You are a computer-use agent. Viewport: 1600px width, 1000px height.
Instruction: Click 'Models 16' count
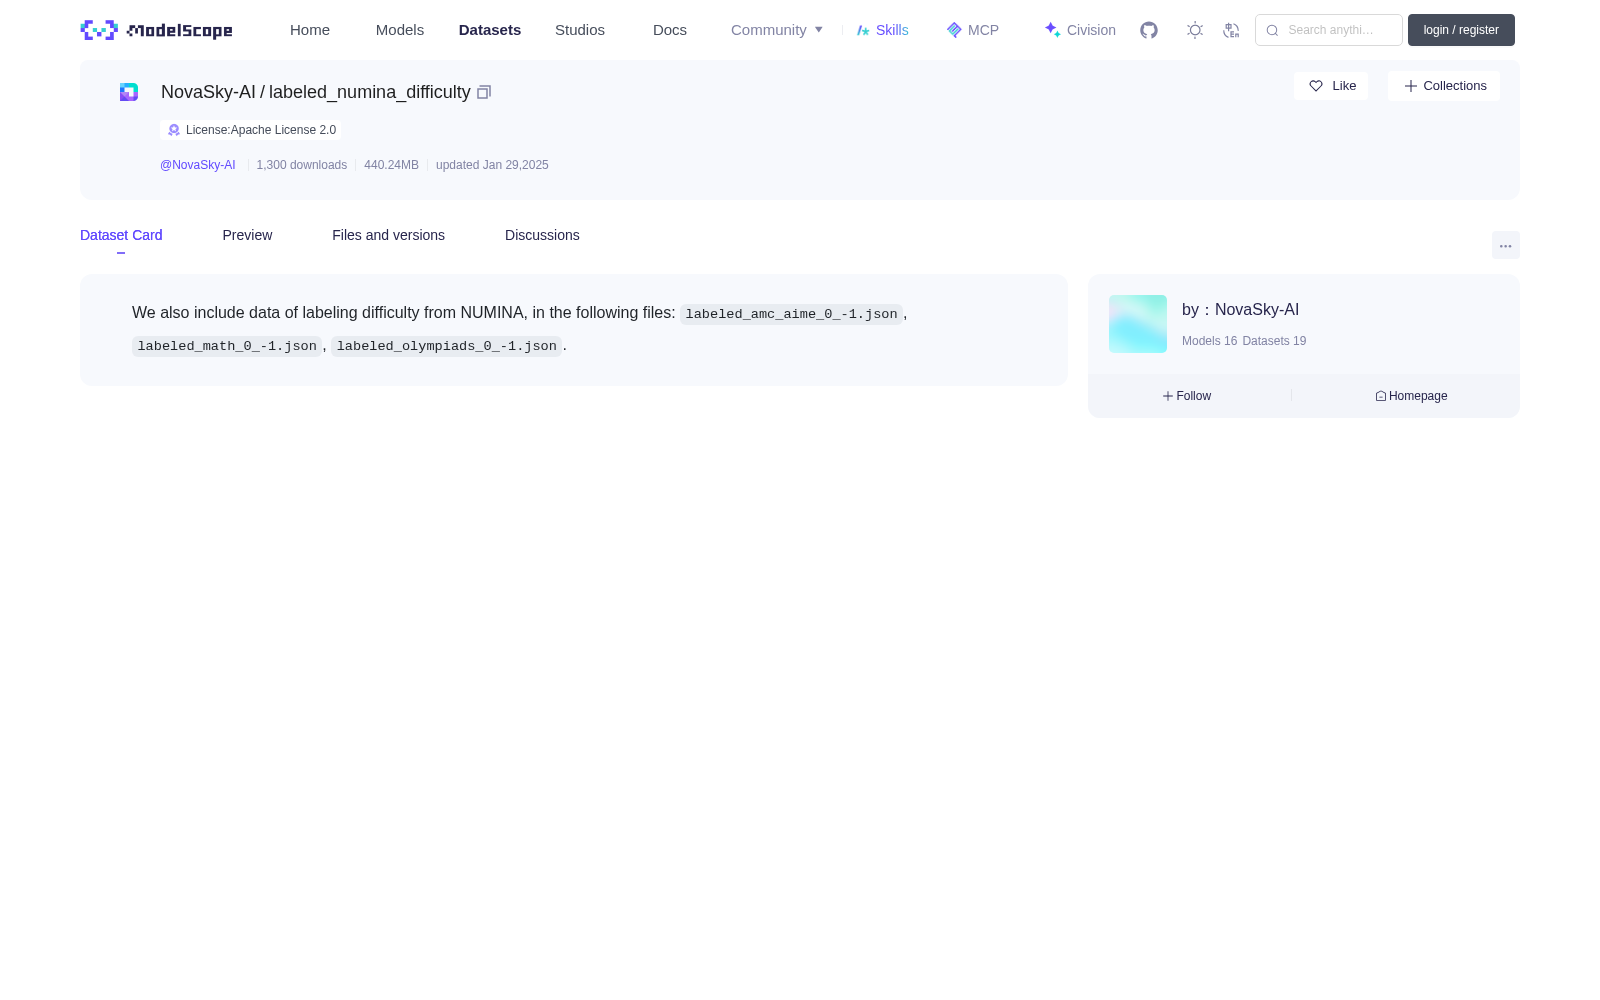[x=1209, y=341]
